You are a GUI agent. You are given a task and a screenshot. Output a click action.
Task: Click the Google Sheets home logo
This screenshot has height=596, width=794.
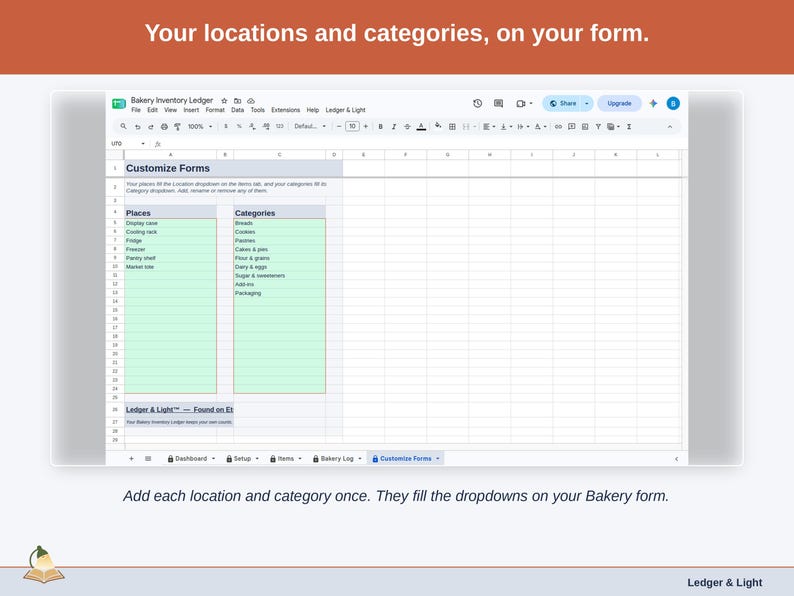pos(118,103)
